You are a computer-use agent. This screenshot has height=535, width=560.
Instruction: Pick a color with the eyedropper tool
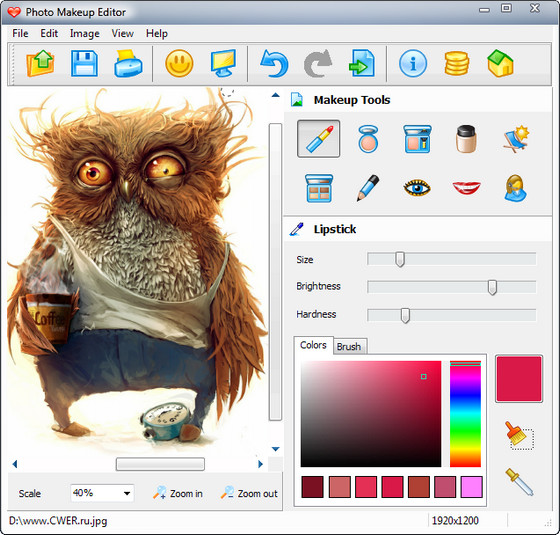click(519, 482)
